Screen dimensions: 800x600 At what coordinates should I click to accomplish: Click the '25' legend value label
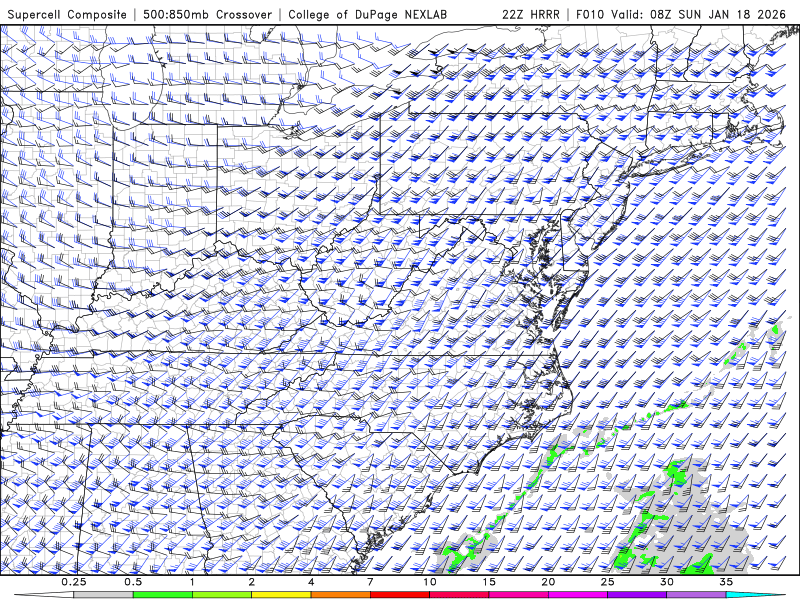click(x=607, y=582)
